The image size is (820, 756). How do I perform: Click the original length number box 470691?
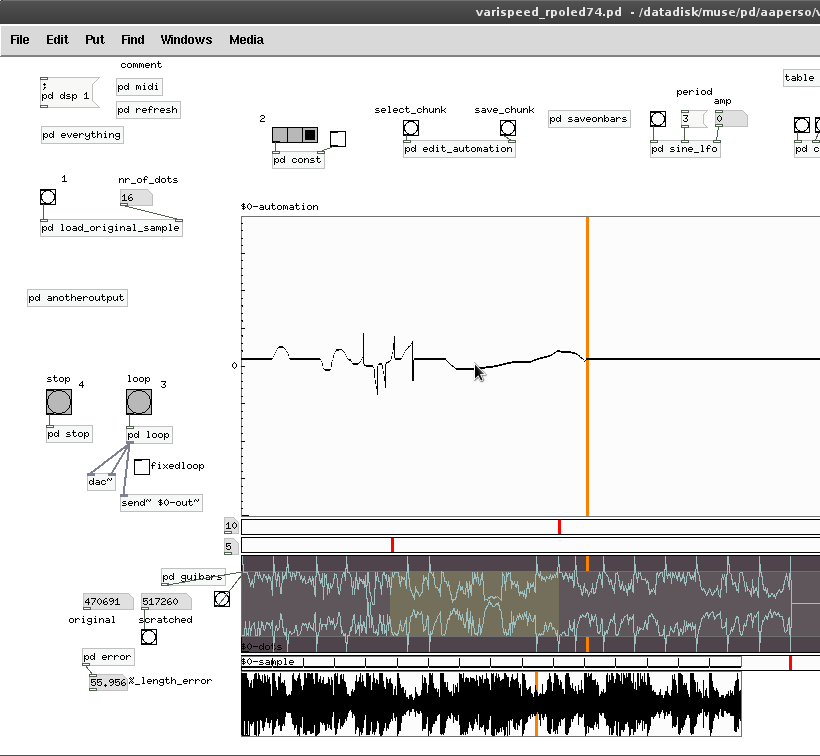click(108, 602)
